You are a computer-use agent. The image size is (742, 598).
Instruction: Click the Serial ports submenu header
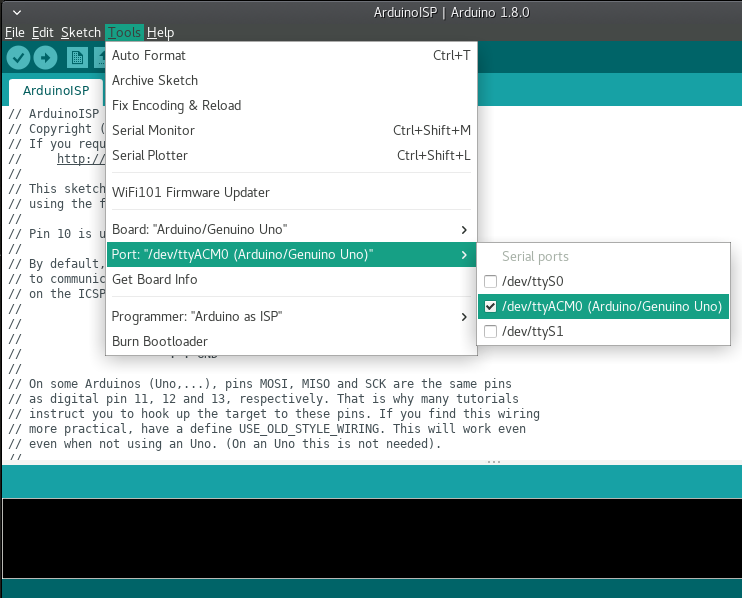(535, 256)
